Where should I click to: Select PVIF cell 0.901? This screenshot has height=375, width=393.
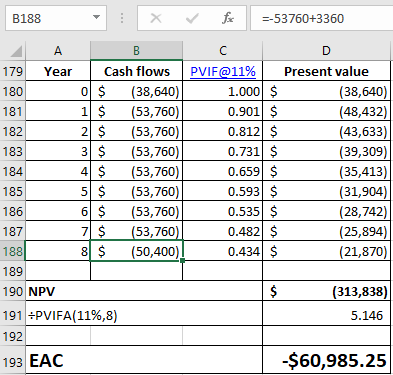point(223,111)
